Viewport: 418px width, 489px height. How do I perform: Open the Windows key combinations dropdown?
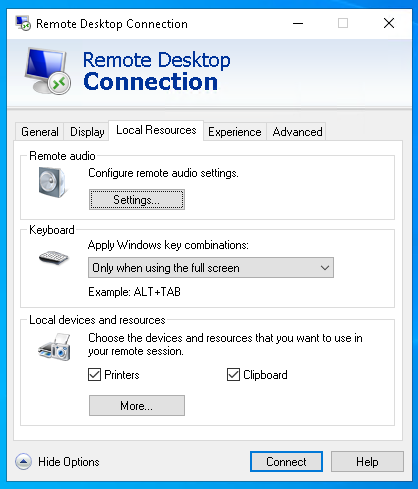tap(211, 268)
